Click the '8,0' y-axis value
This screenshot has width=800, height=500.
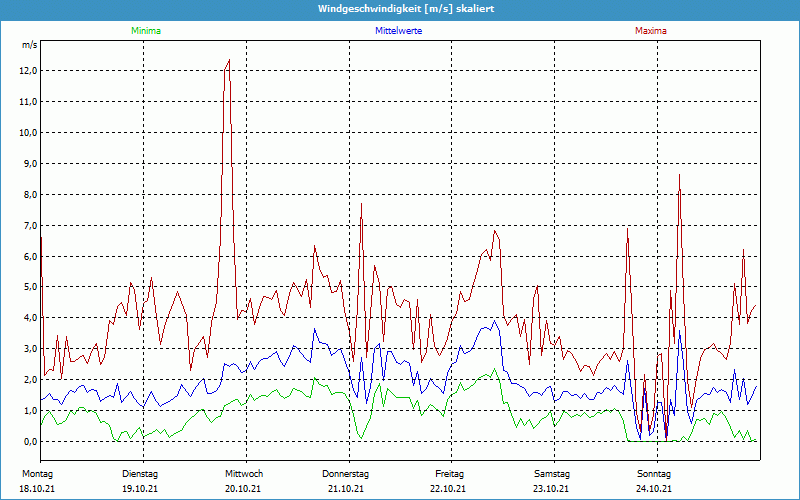pos(30,194)
